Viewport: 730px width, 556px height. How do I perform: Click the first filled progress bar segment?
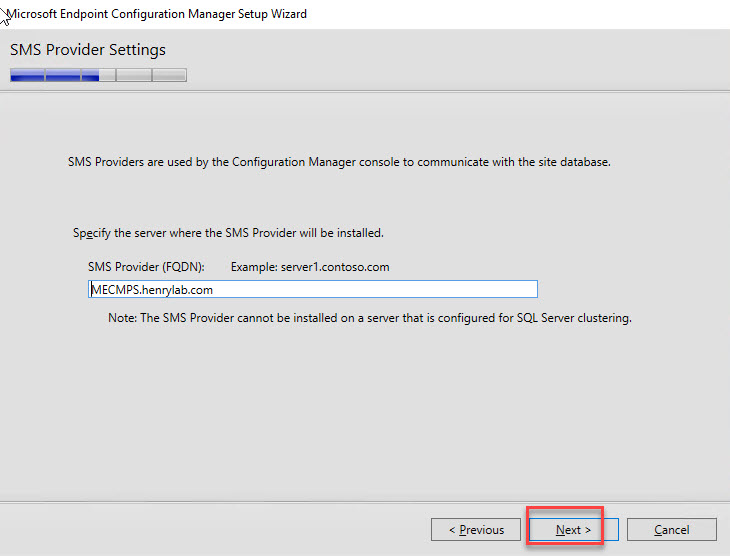27,75
